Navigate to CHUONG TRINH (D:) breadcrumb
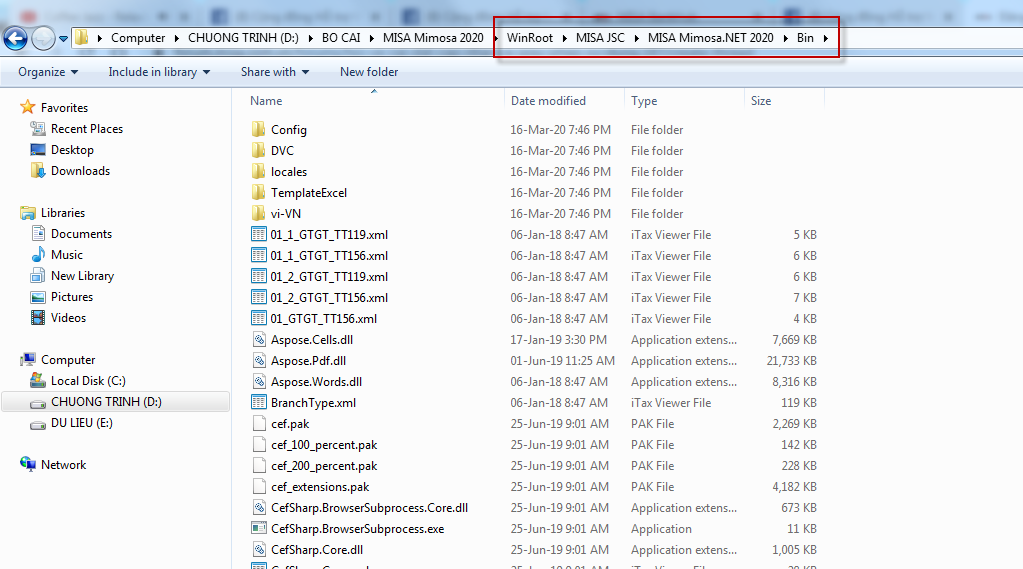Screen dimensions: 1023x569 (x=243, y=38)
